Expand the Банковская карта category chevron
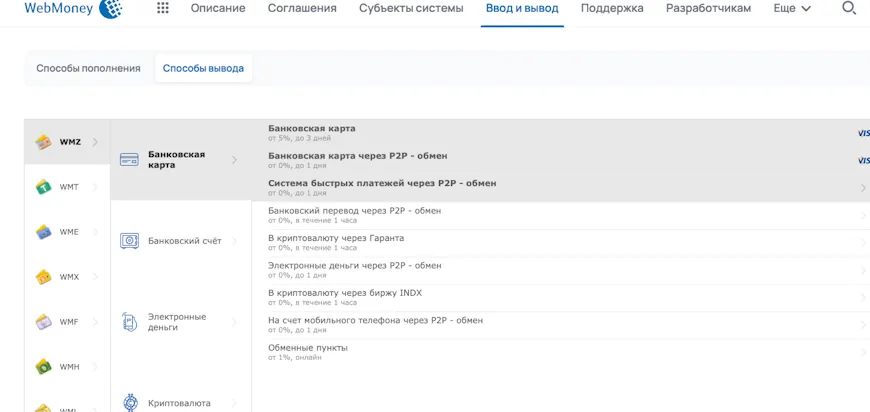Image resolution: width=870 pixels, height=412 pixels. (234, 160)
